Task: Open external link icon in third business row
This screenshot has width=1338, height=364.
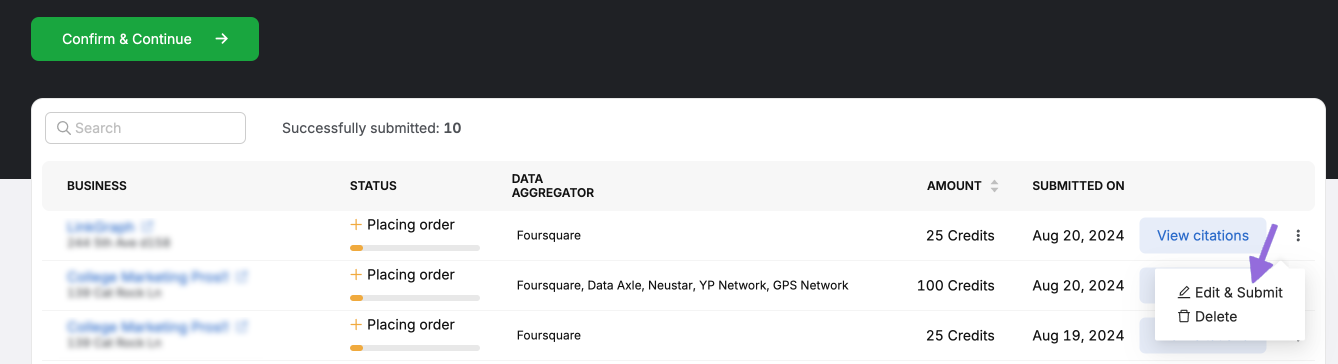Action: (x=241, y=326)
